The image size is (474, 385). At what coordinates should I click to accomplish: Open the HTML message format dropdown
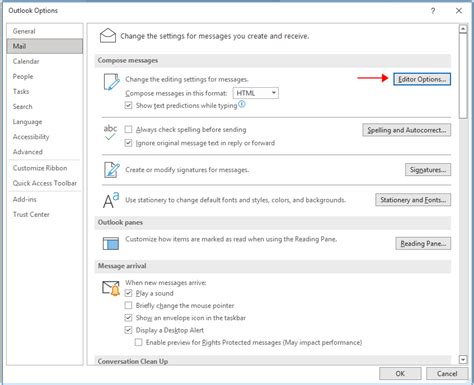[x=256, y=93]
